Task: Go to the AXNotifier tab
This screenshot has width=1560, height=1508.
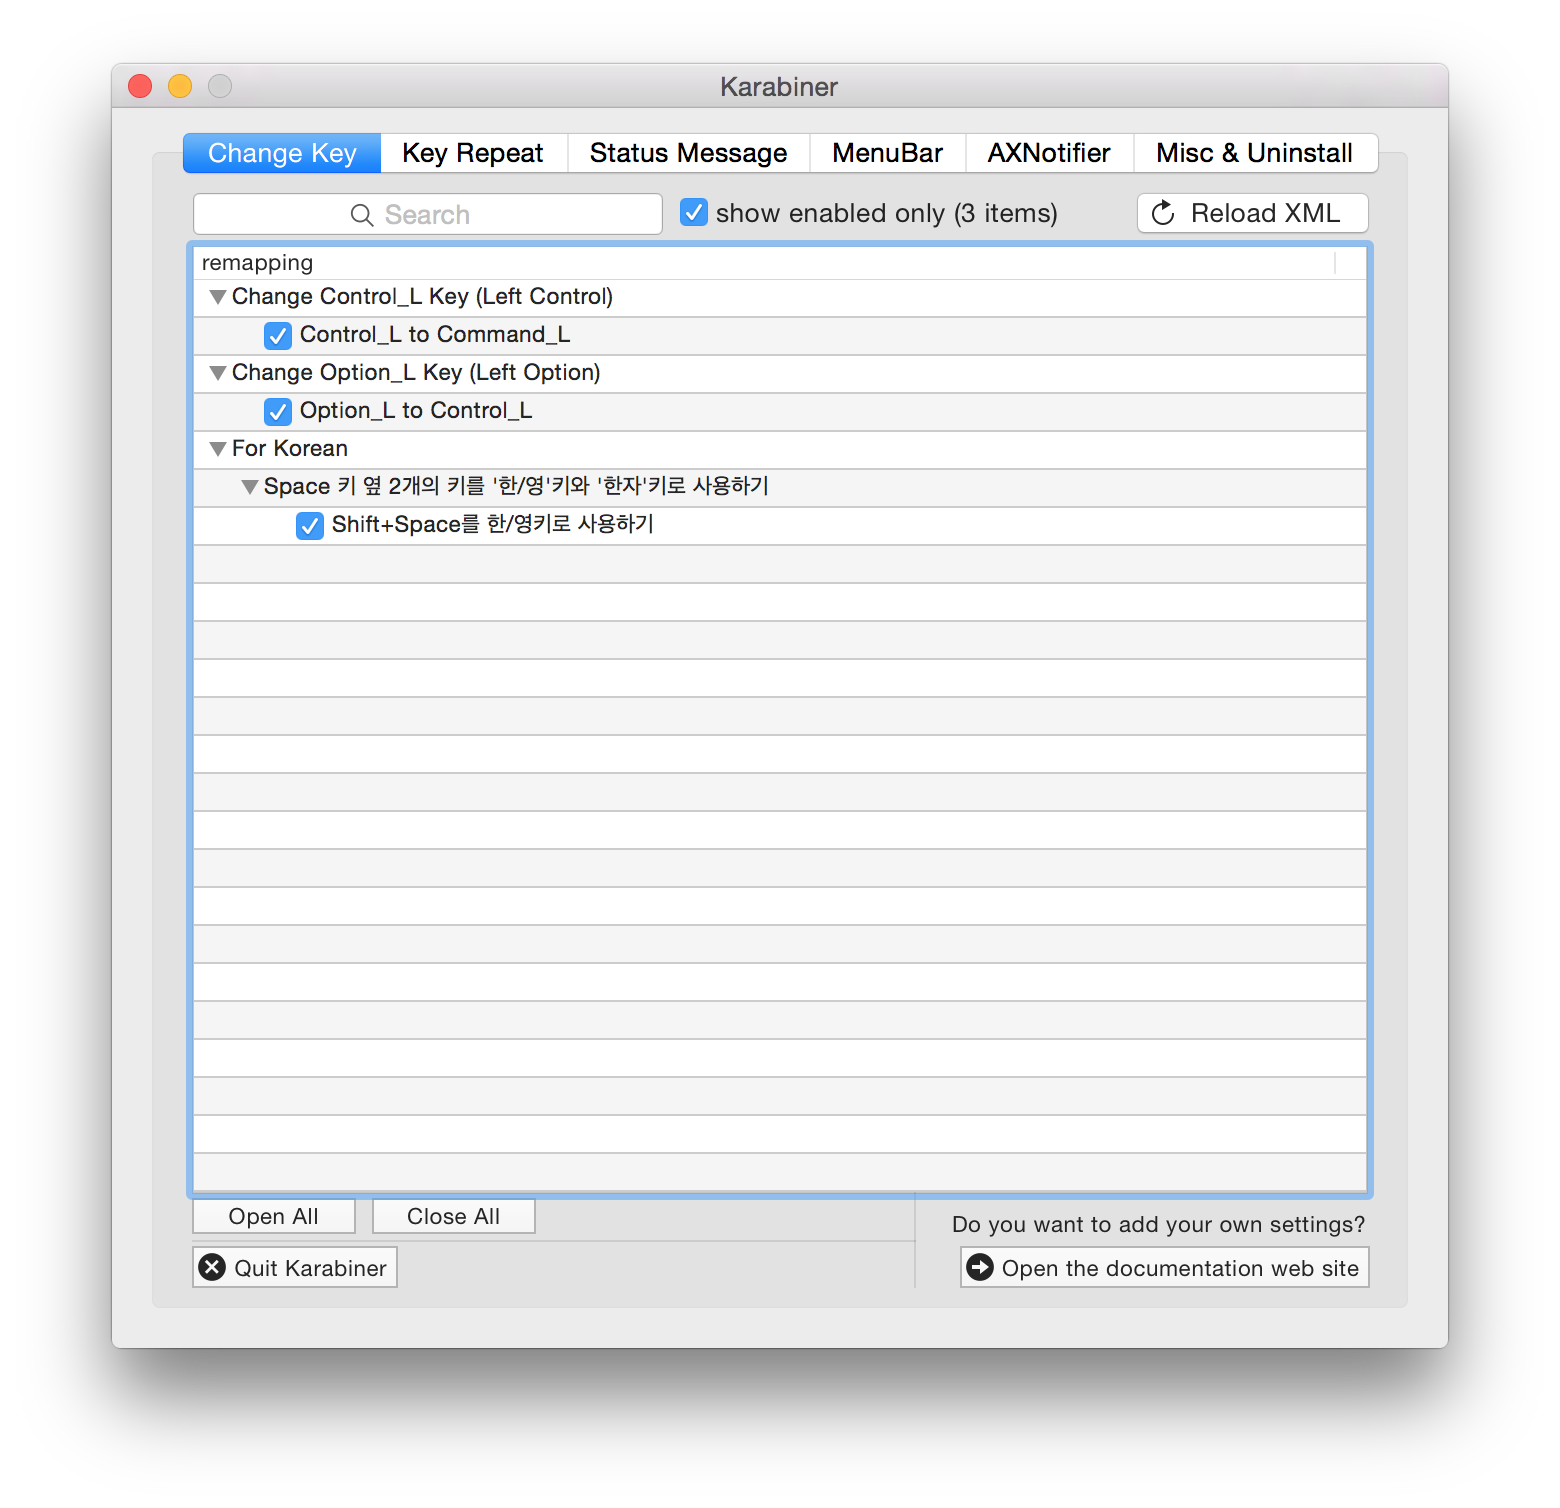Action: tap(1049, 153)
